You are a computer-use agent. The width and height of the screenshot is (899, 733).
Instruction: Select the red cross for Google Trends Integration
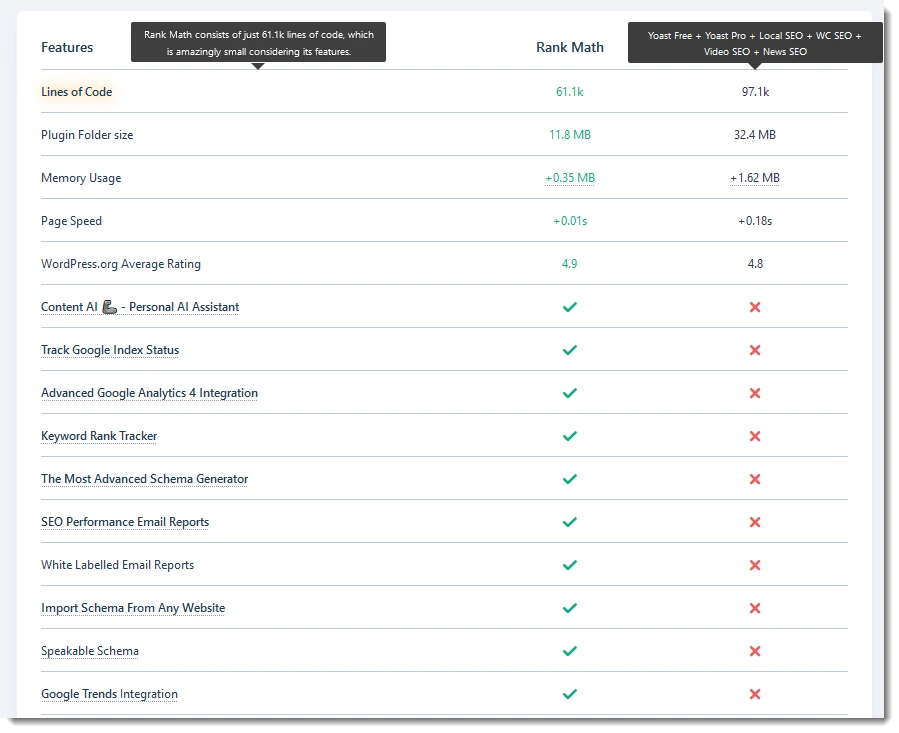click(755, 694)
